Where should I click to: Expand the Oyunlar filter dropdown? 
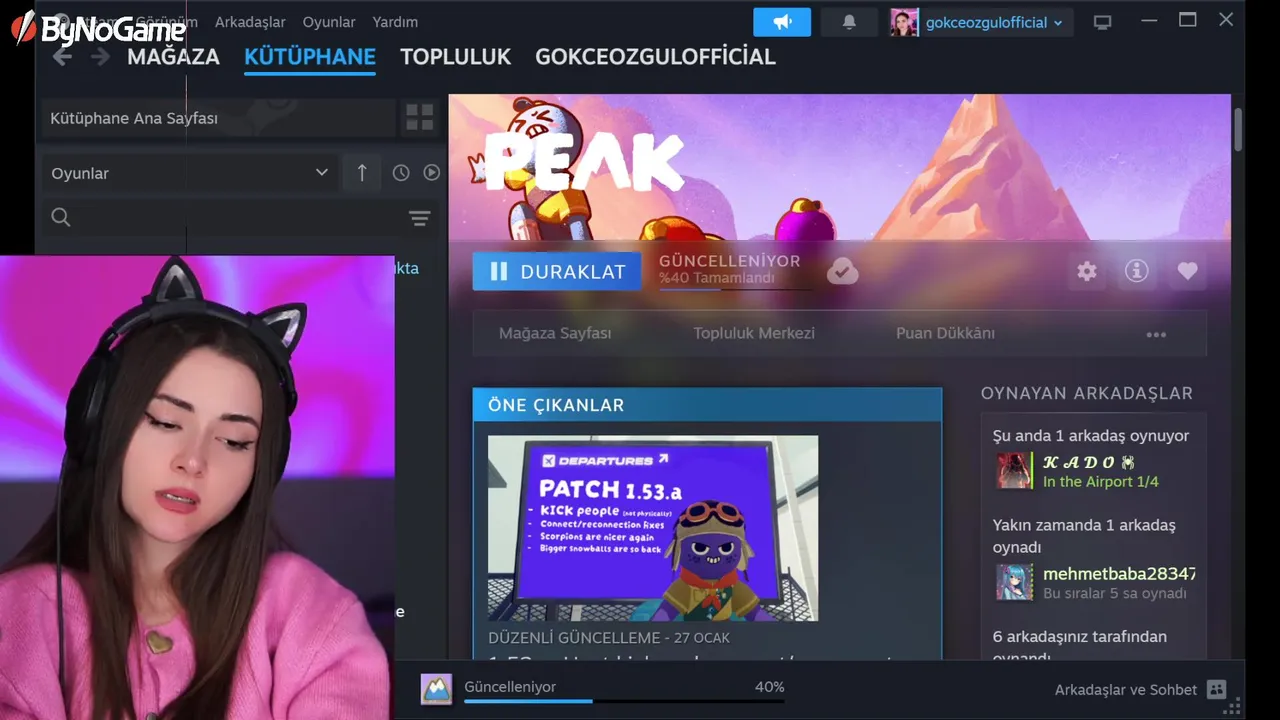(x=189, y=173)
